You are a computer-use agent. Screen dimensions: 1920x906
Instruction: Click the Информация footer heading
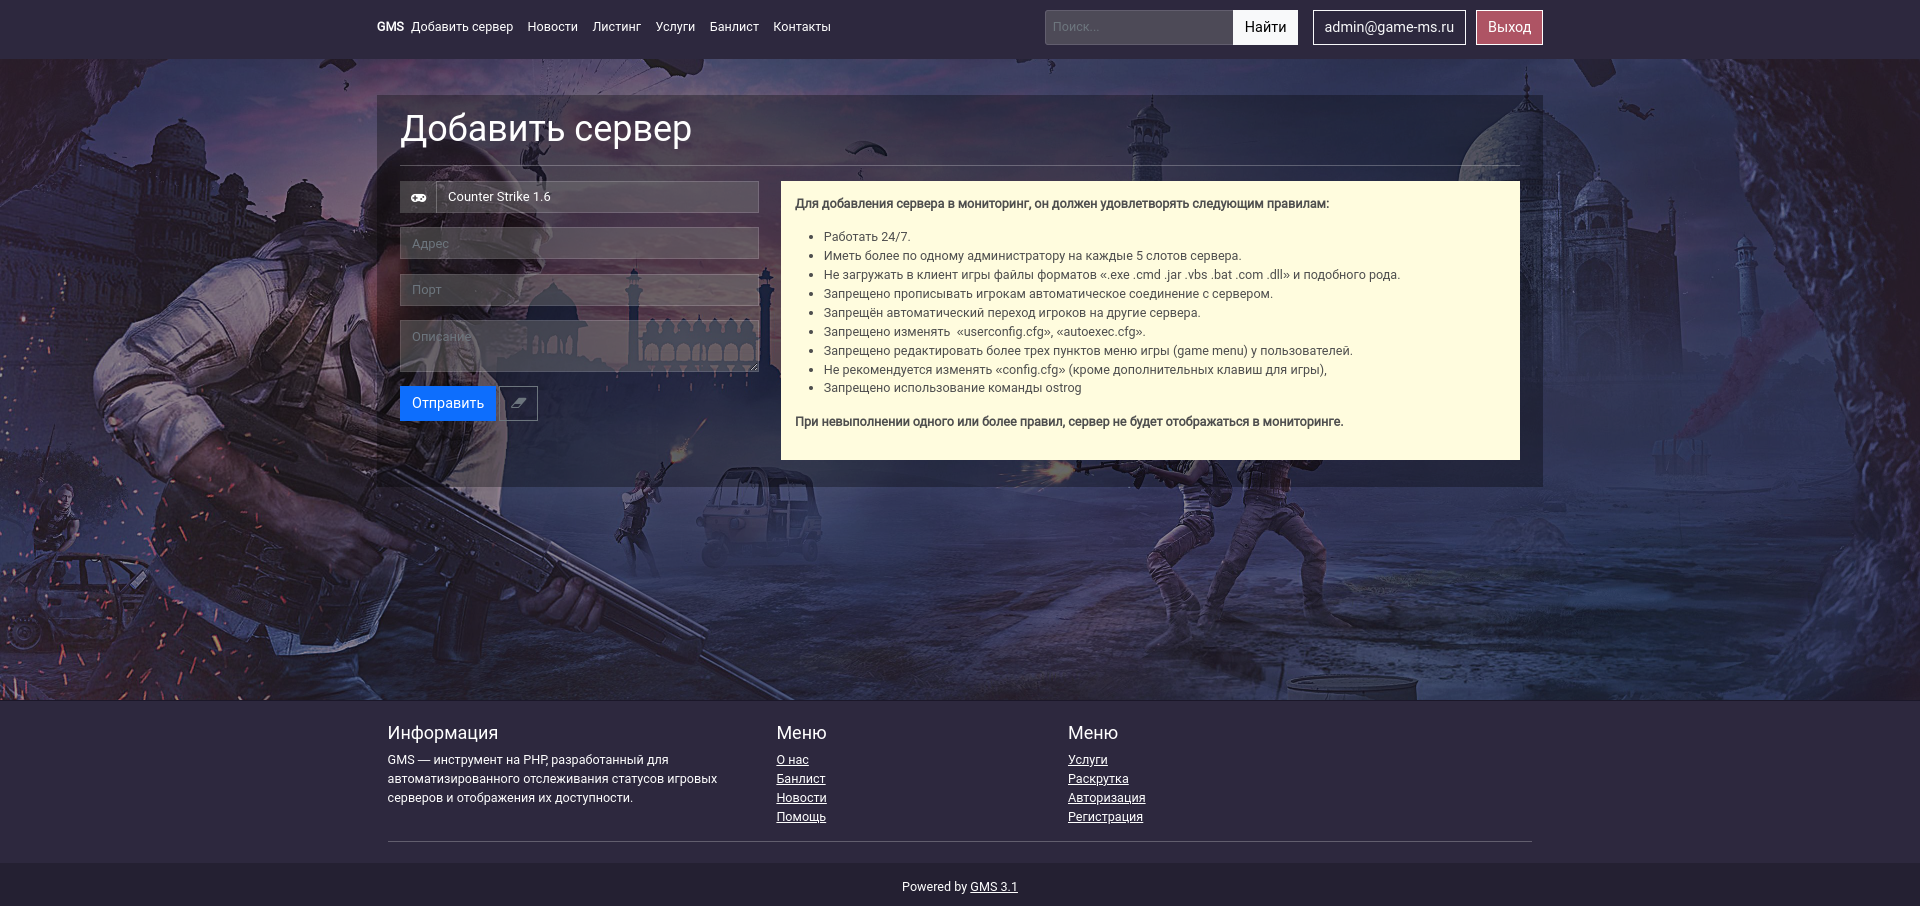[x=443, y=733]
